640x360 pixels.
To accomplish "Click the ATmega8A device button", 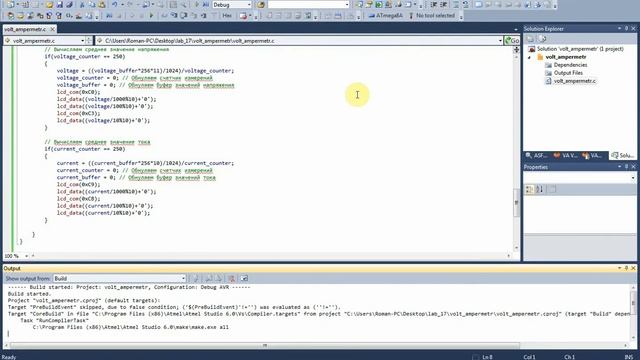I will point(385,16).
